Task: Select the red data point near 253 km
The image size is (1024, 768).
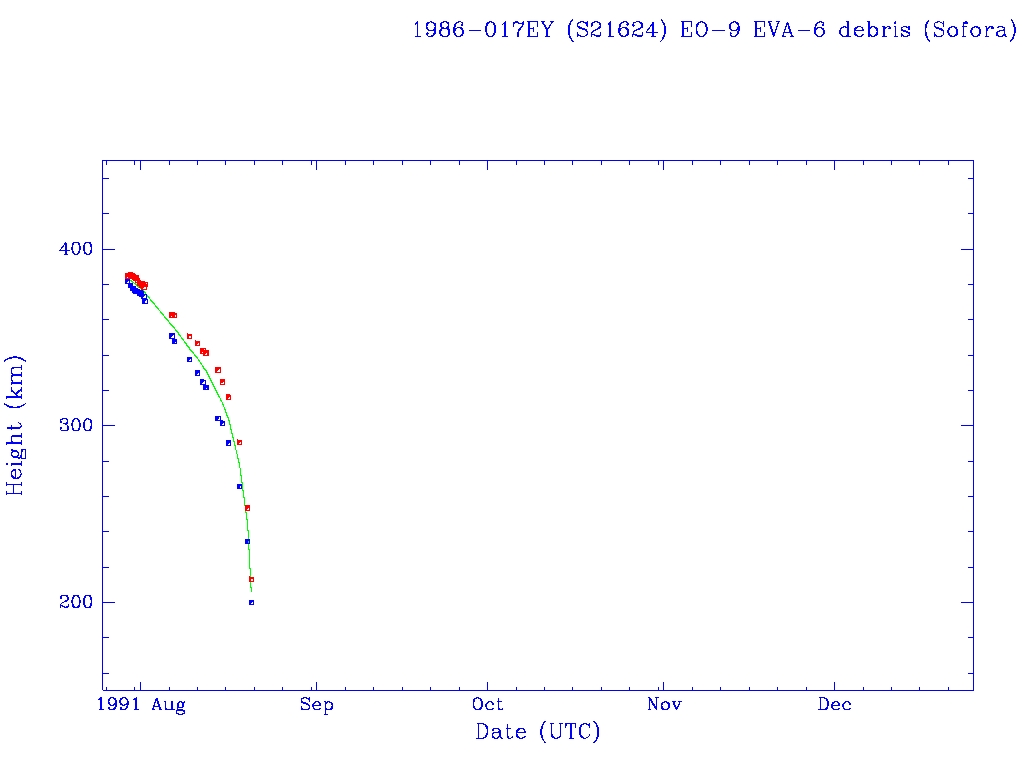Action: (247, 508)
